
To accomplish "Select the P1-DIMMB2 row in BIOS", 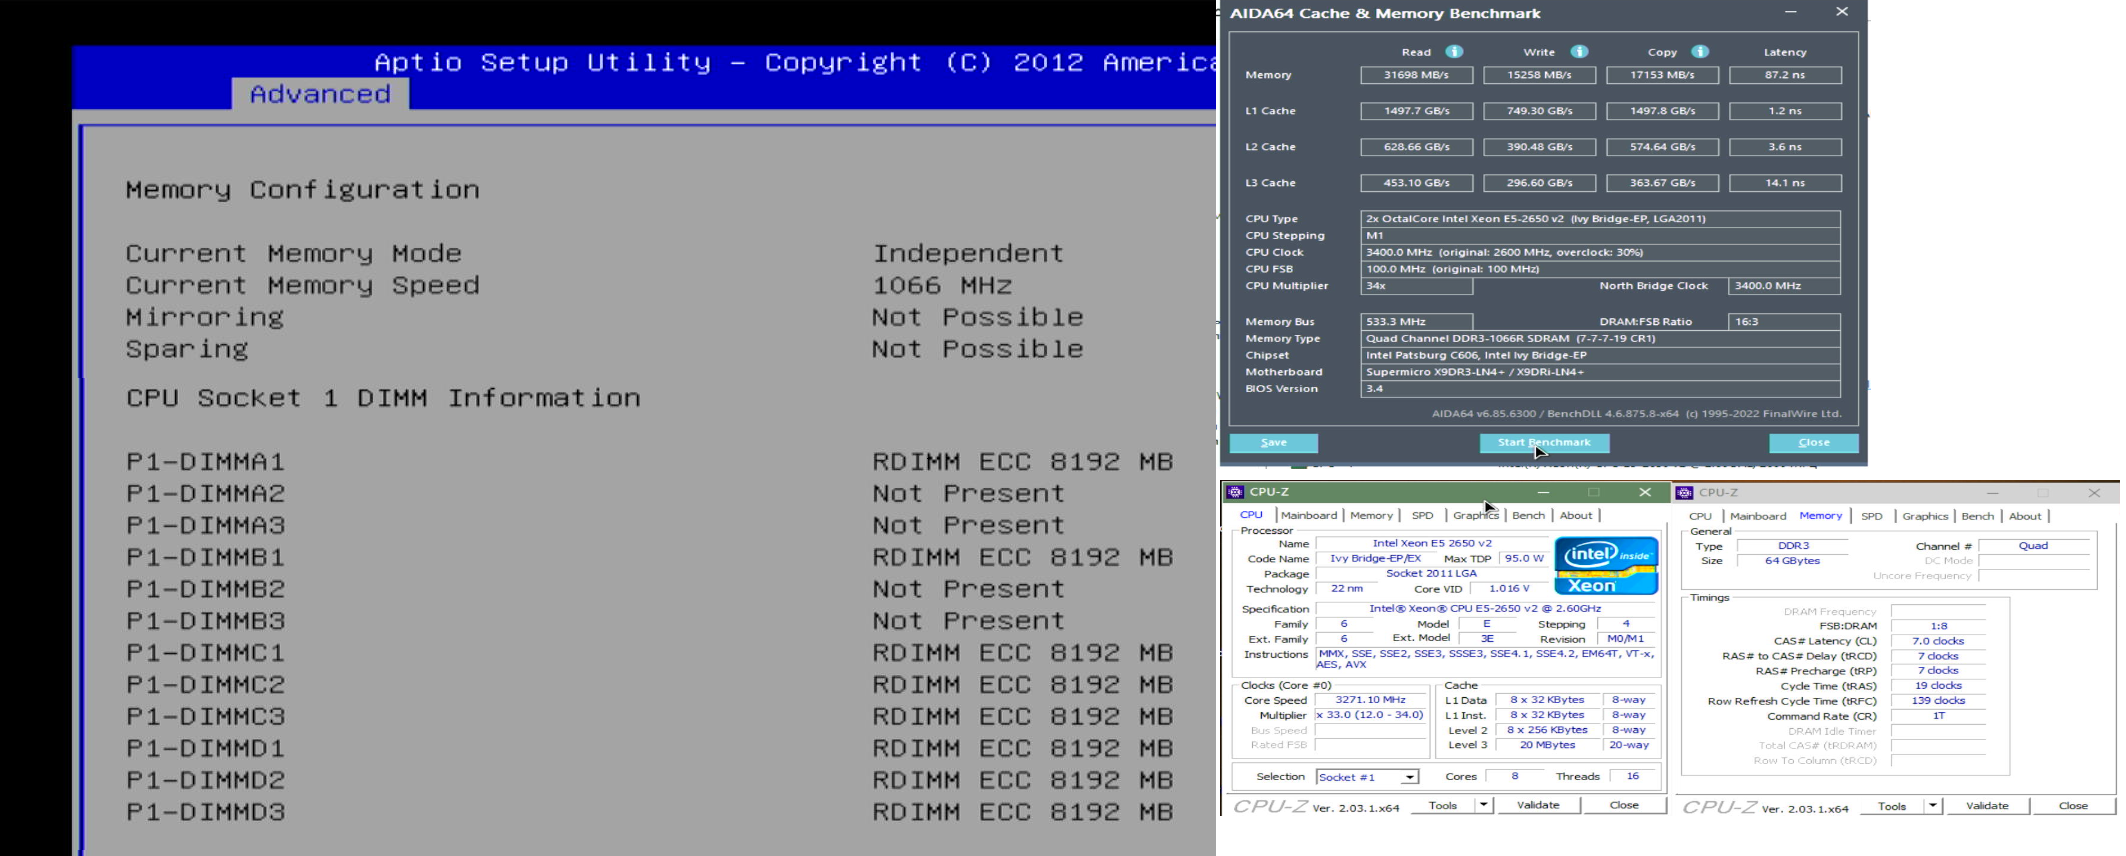I will click(x=596, y=590).
